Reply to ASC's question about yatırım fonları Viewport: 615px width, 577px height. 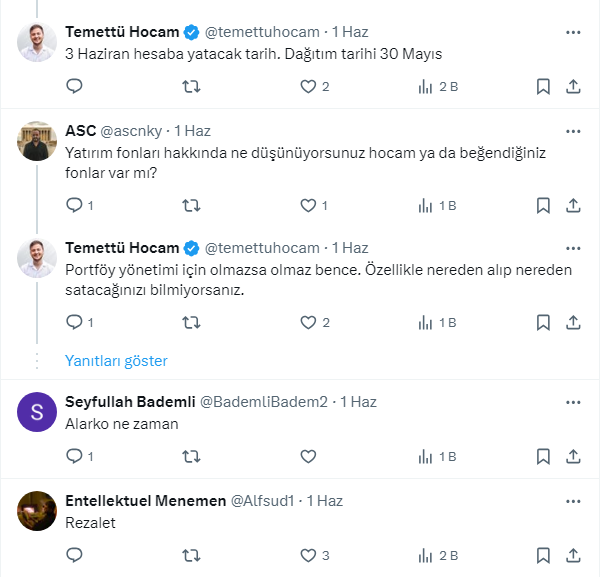(x=73, y=206)
